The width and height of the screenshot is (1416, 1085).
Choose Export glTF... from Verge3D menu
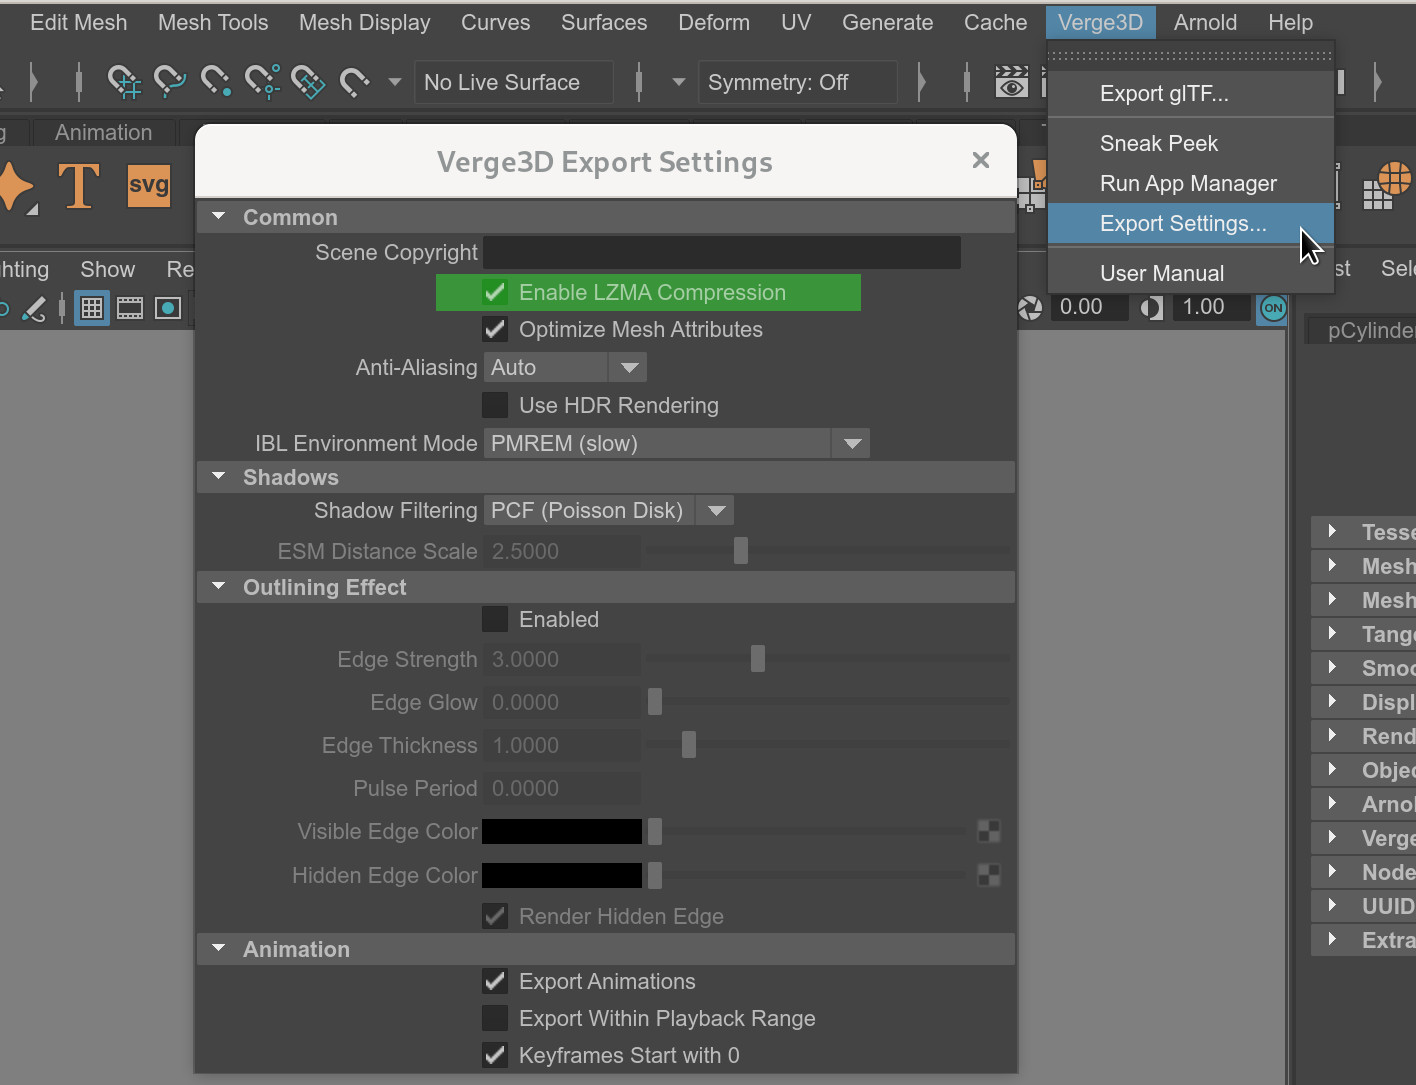click(x=1191, y=93)
